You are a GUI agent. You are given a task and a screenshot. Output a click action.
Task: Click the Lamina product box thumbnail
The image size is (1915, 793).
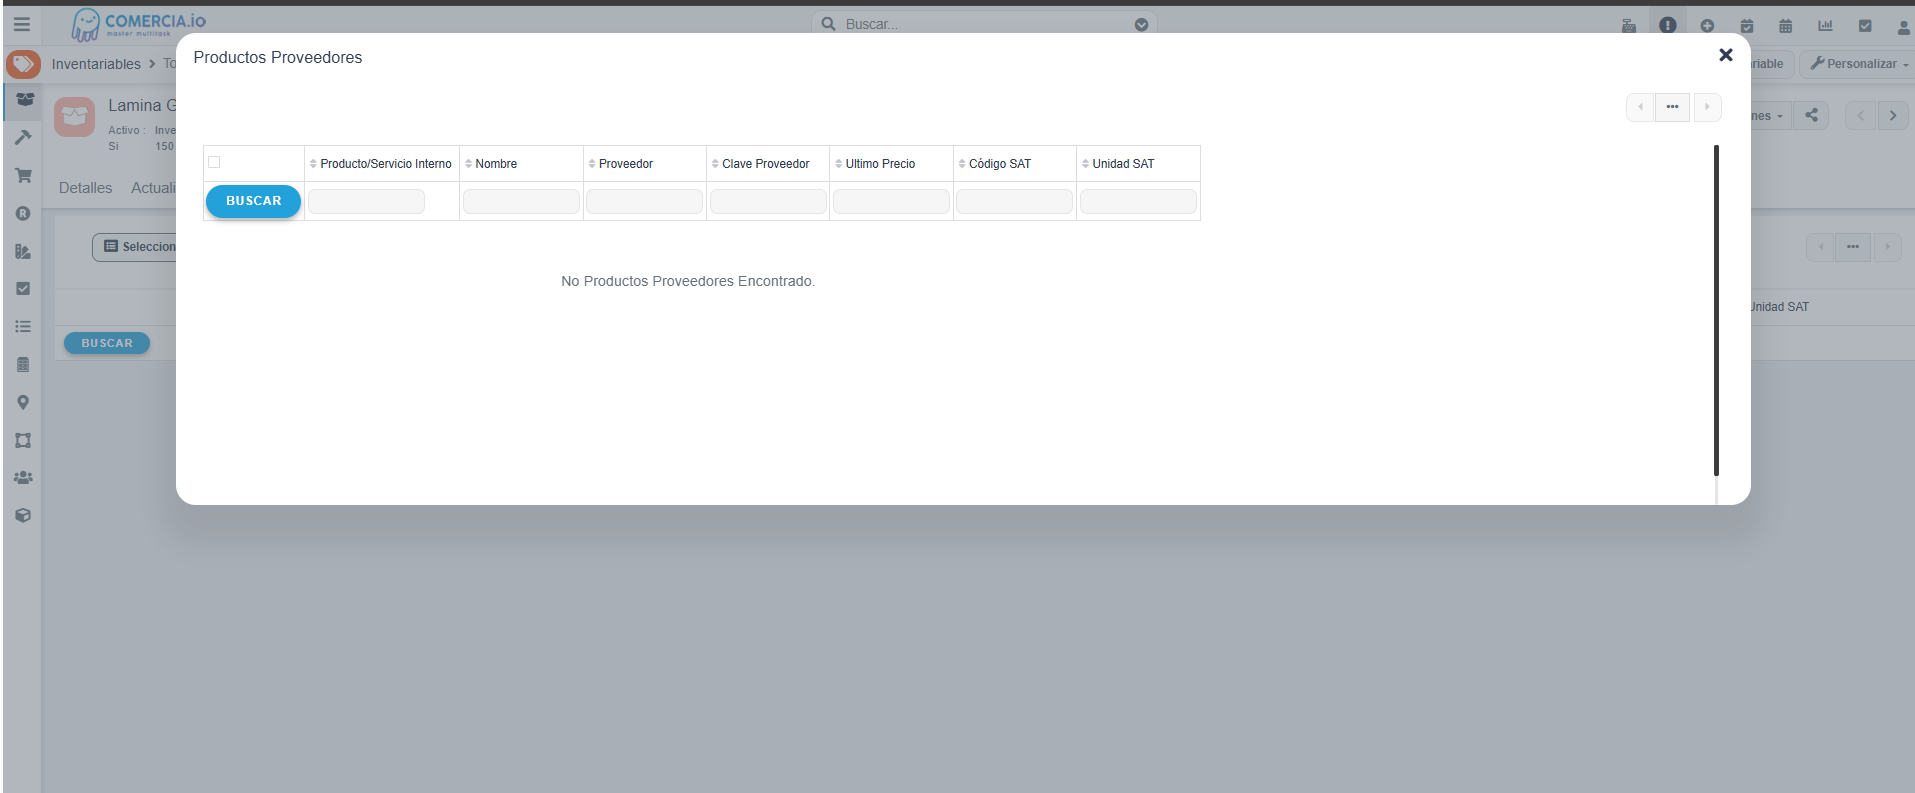[75, 117]
